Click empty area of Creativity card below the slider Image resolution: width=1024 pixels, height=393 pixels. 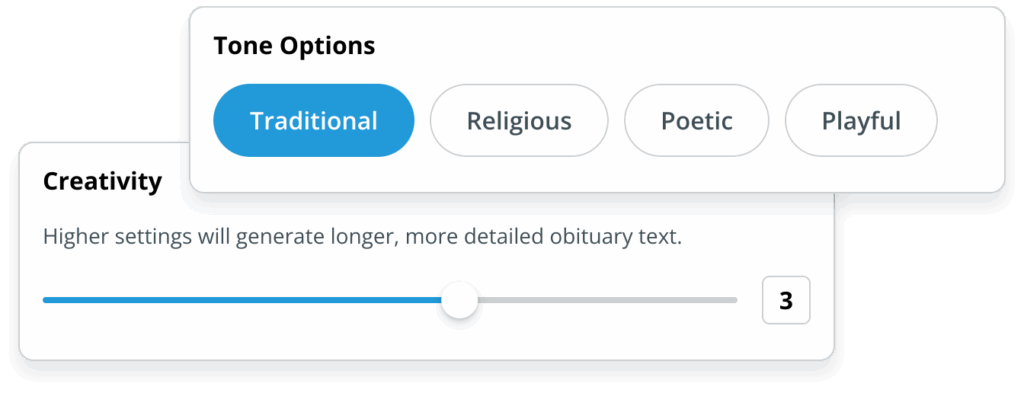[424, 341]
